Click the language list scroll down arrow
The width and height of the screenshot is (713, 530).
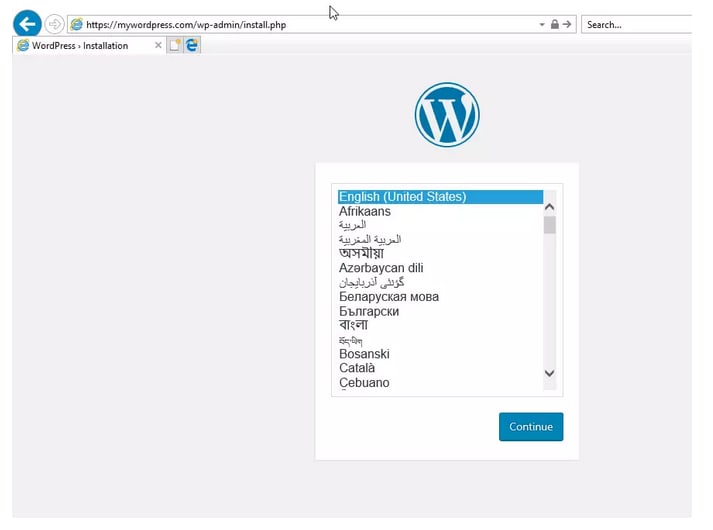pos(549,373)
